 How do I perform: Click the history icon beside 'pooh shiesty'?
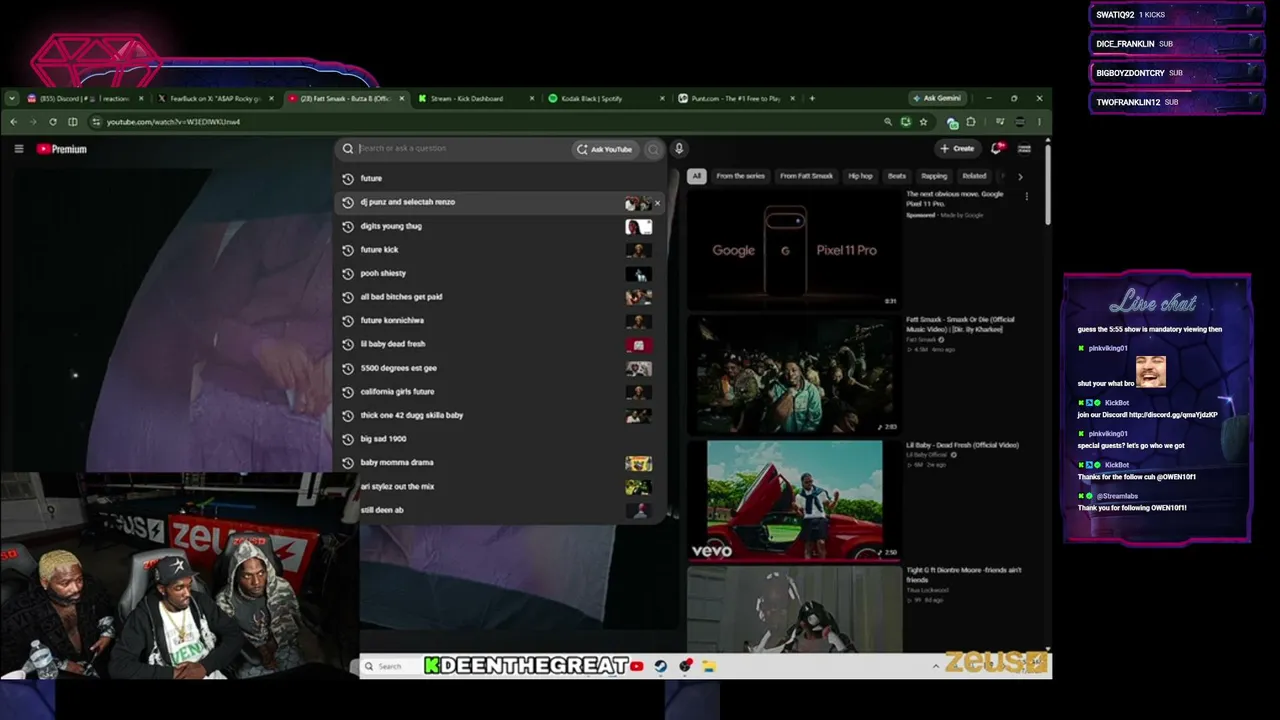pyautogui.click(x=347, y=273)
